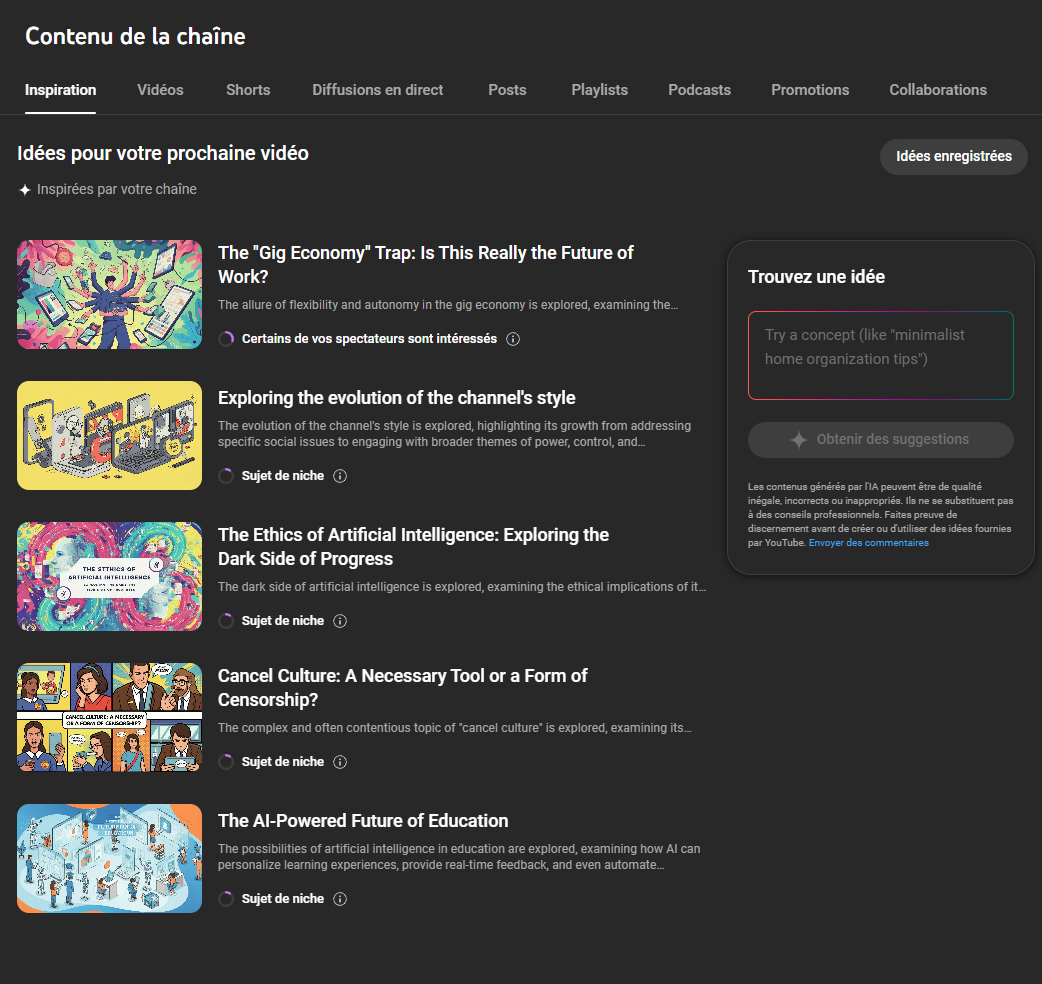Viewport: 1042px width, 984px height.
Task: Click info icon for "Exploring the evolution" idea
Action: tap(340, 476)
